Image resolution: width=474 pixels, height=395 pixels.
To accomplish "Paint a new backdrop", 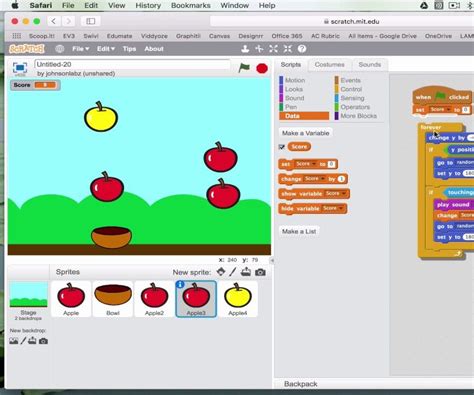I will pyautogui.click(x=23, y=341).
